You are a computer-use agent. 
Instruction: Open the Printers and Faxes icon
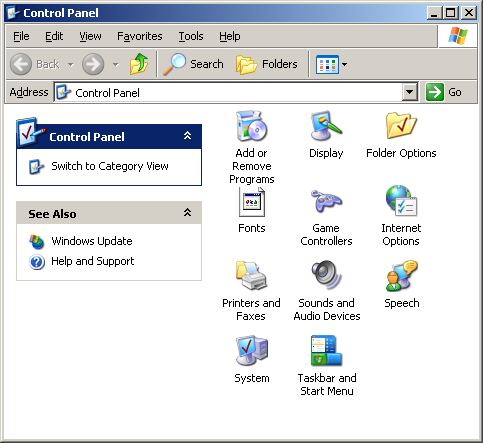tap(252, 276)
